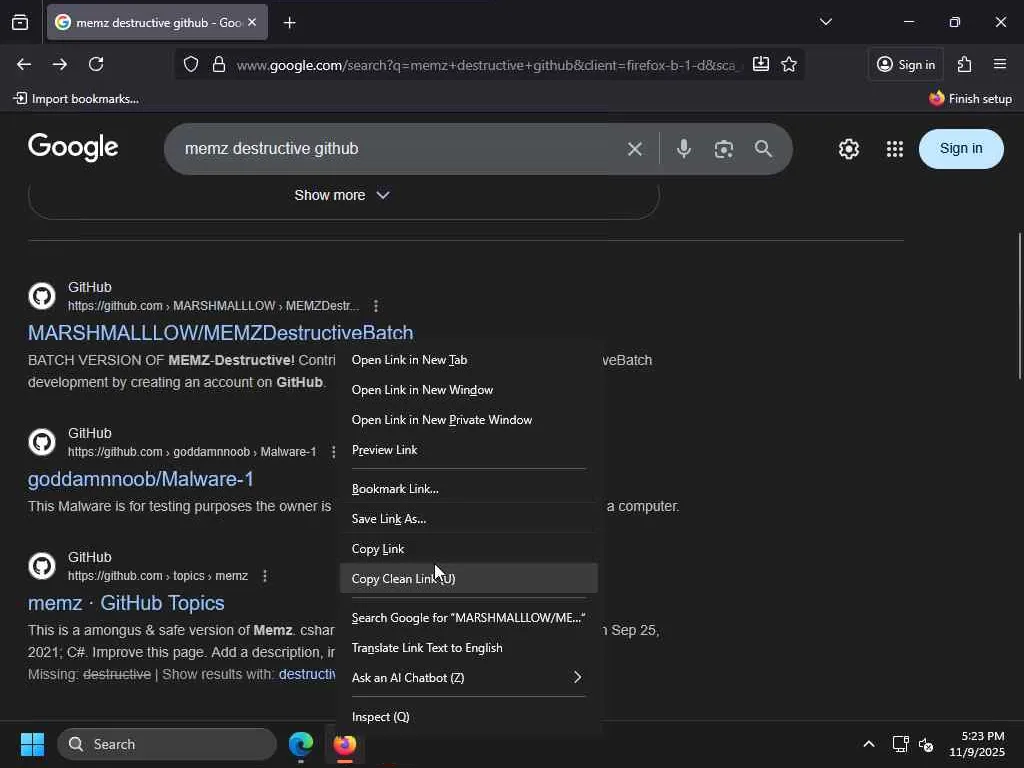Click the muted volume tray icon
Screen dimensions: 1024x768
coord(926,744)
